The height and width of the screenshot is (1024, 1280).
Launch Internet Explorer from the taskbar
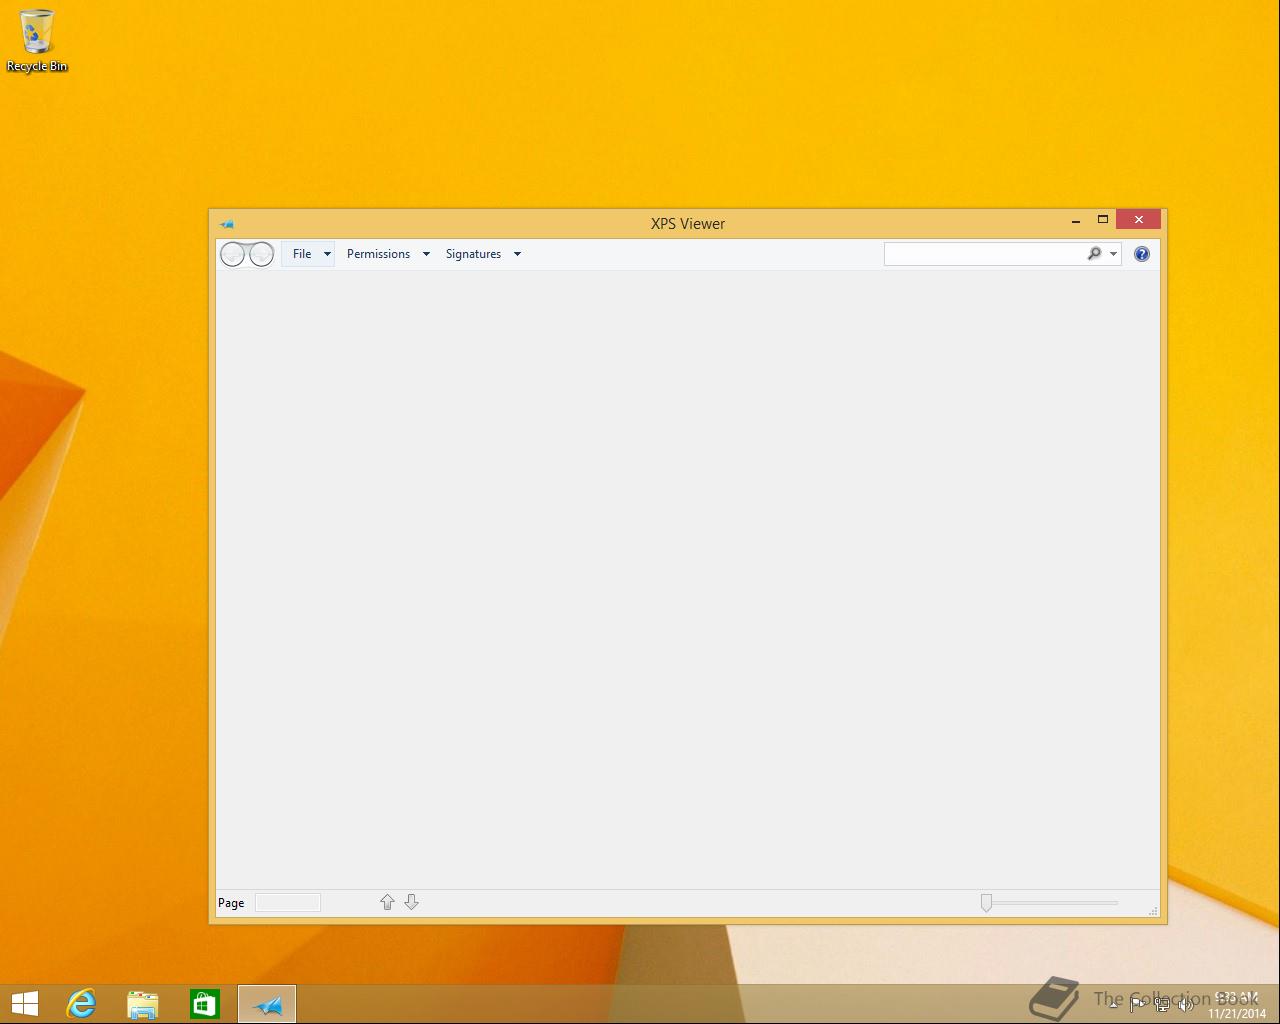(x=81, y=1004)
